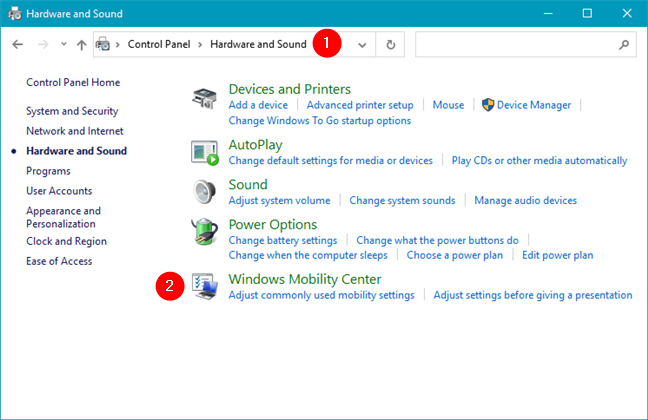Select Network and Internet in sidebar
The width and height of the screenshot is (648, 420).
point(75,131)
